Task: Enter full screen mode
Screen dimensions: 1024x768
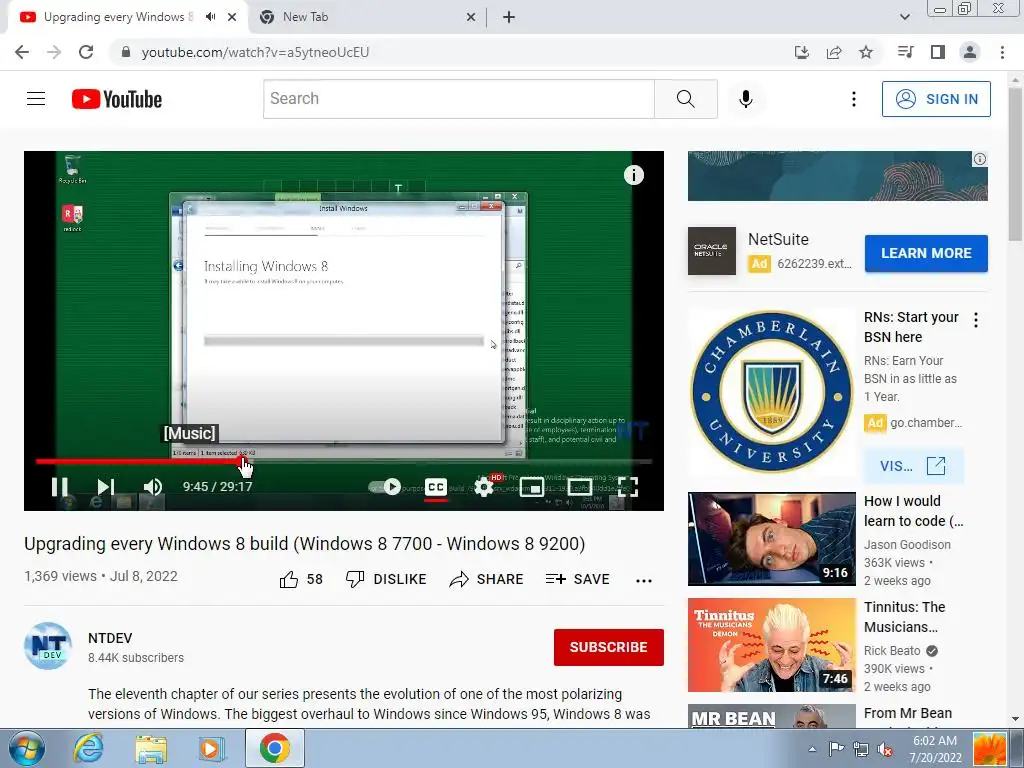Action: (x=628, y=487)
